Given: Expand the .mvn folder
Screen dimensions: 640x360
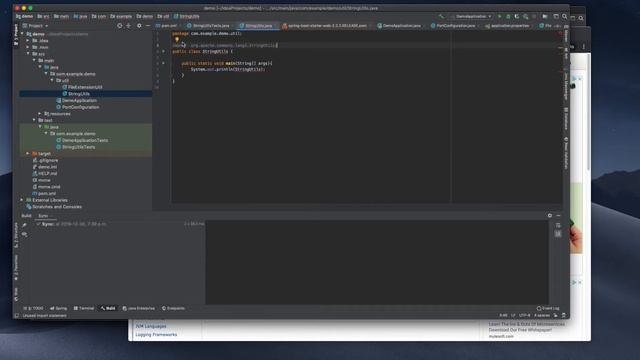Looking at the screenshot, I should tap(28, 47).
